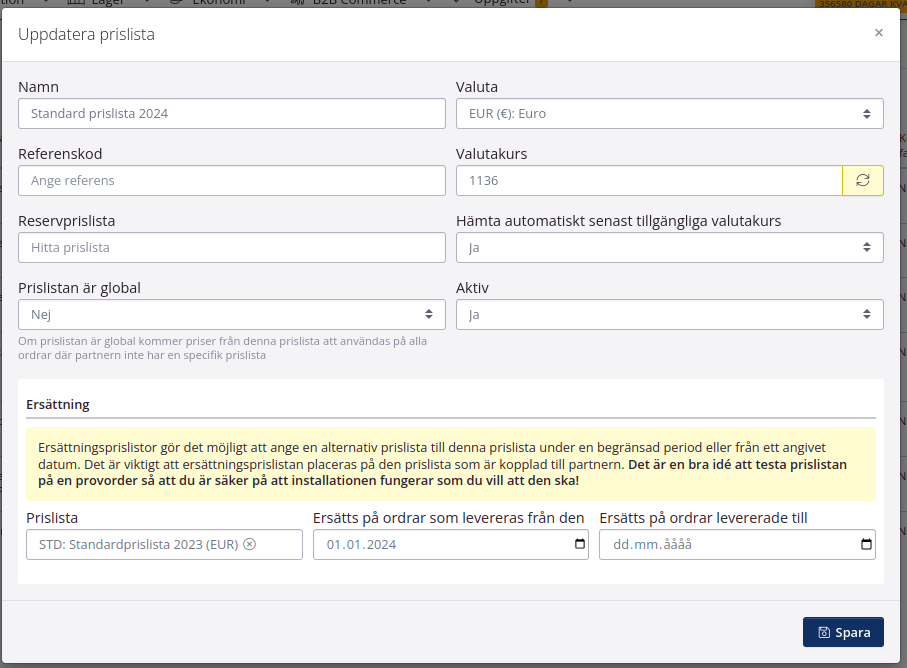Click the Spara save button
Screen dimensions: 907x668
[843, 632]
